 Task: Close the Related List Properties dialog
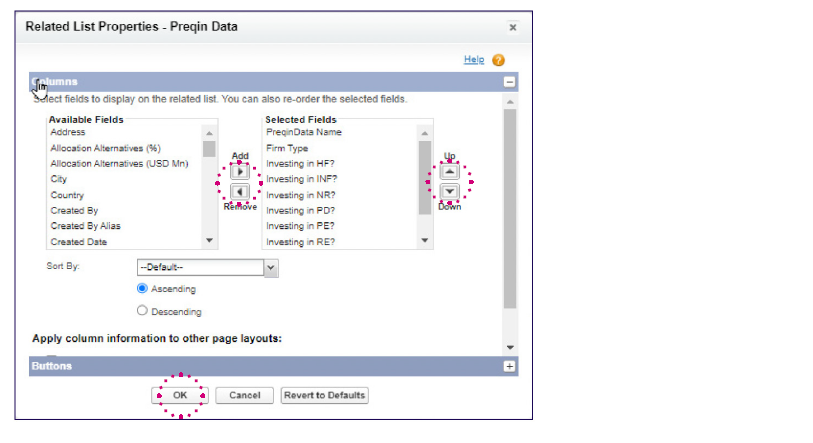point(513,27)
